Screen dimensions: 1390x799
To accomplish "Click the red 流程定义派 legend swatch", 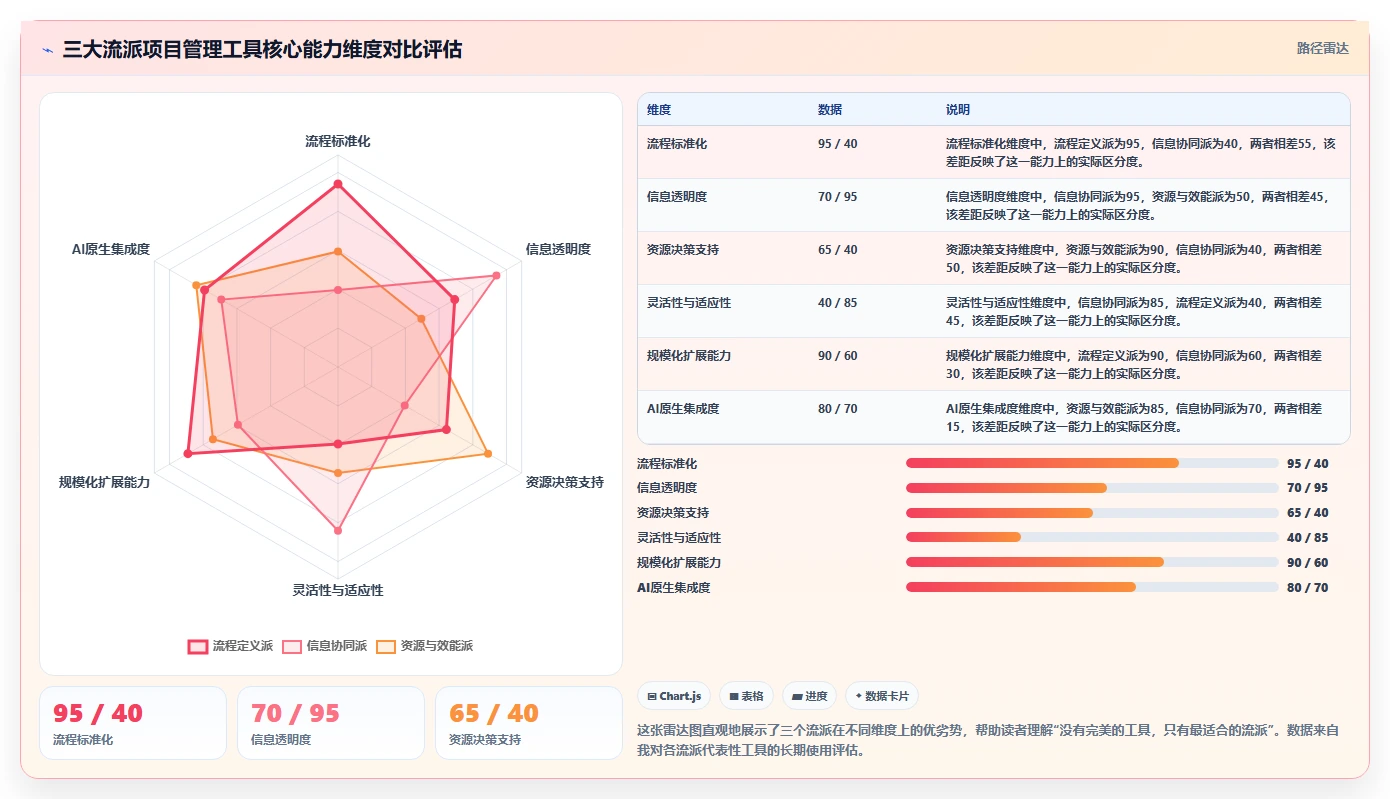I will pyautogui.click(x=198, y=646).
